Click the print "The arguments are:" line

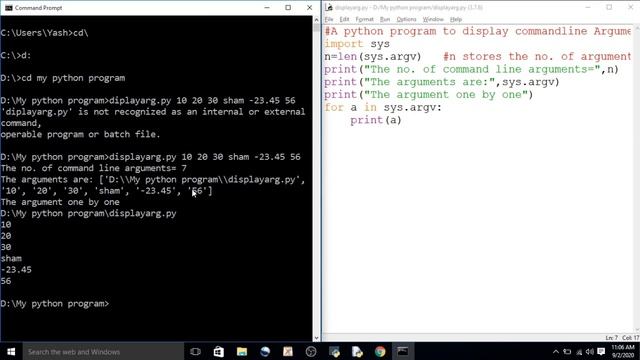[x=442, y=82]
